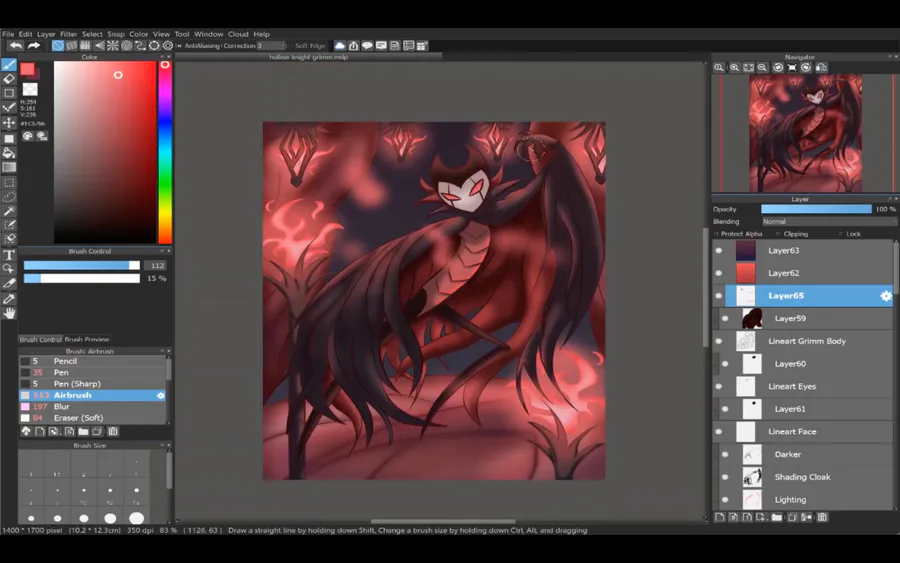Open the Airbrush settings gear
This screenshot has width=900, height=563.
[160, 395]
